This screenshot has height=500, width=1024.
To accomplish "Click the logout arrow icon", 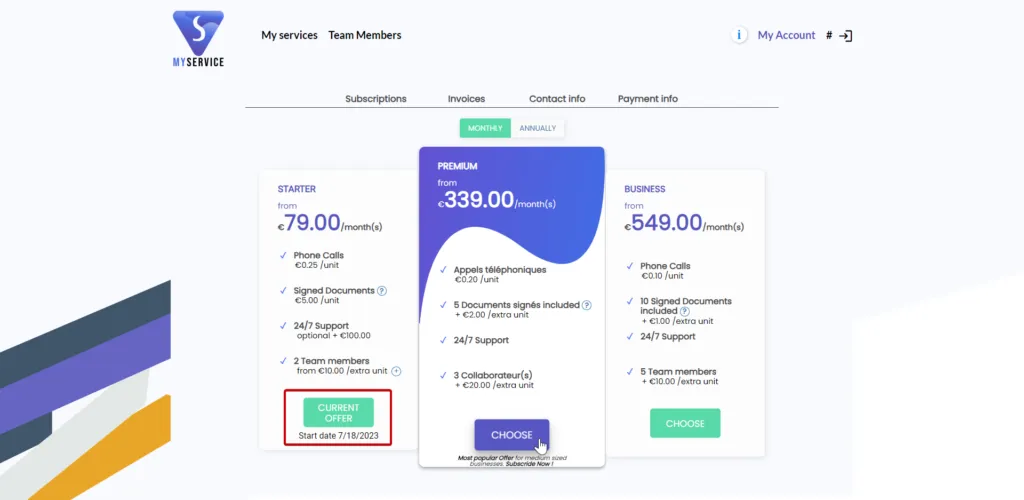I will (x=846, y=36).
